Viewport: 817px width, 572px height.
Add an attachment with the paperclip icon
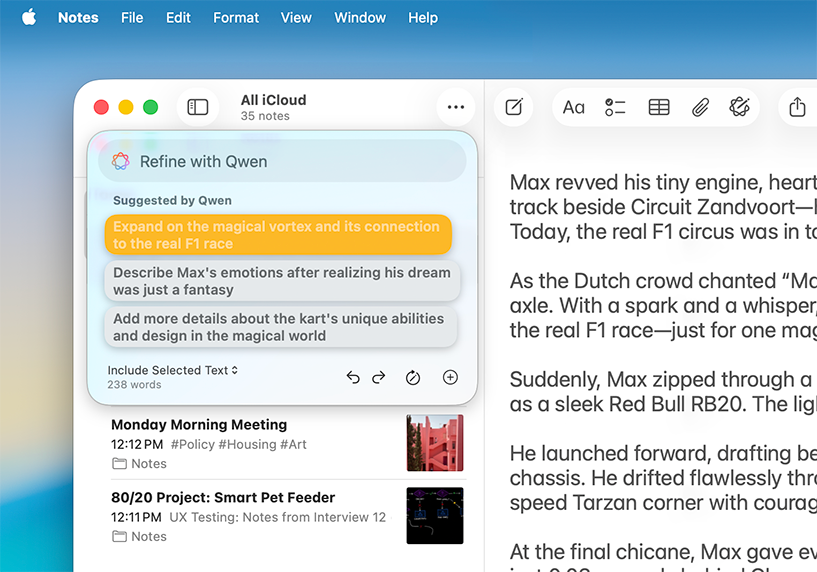click(700, 107)
